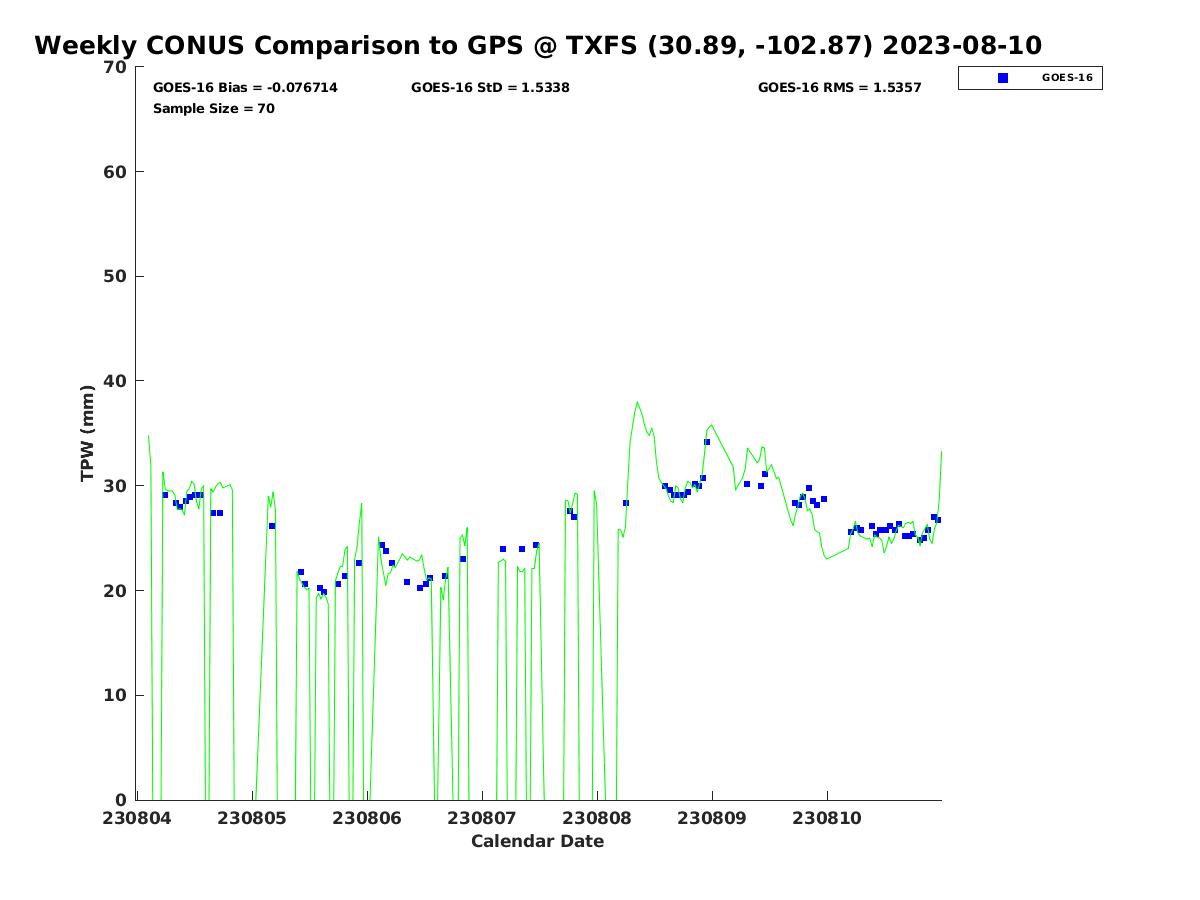The height and width of the screenshot is (900, 1200).
Task: Select the GOES-16 Bias statistic text
Action: pyautogui.click(x=245, y=88)
